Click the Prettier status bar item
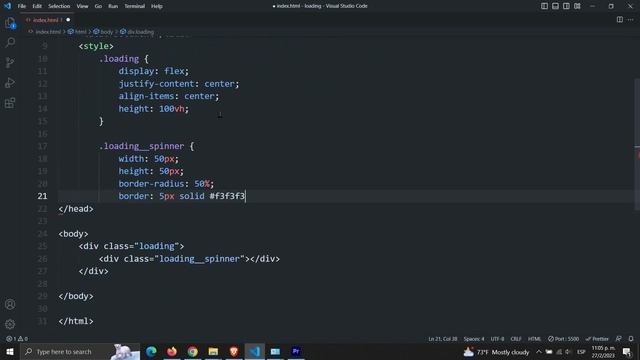Viewport: 640px width, 360px height. pos(597,339)
